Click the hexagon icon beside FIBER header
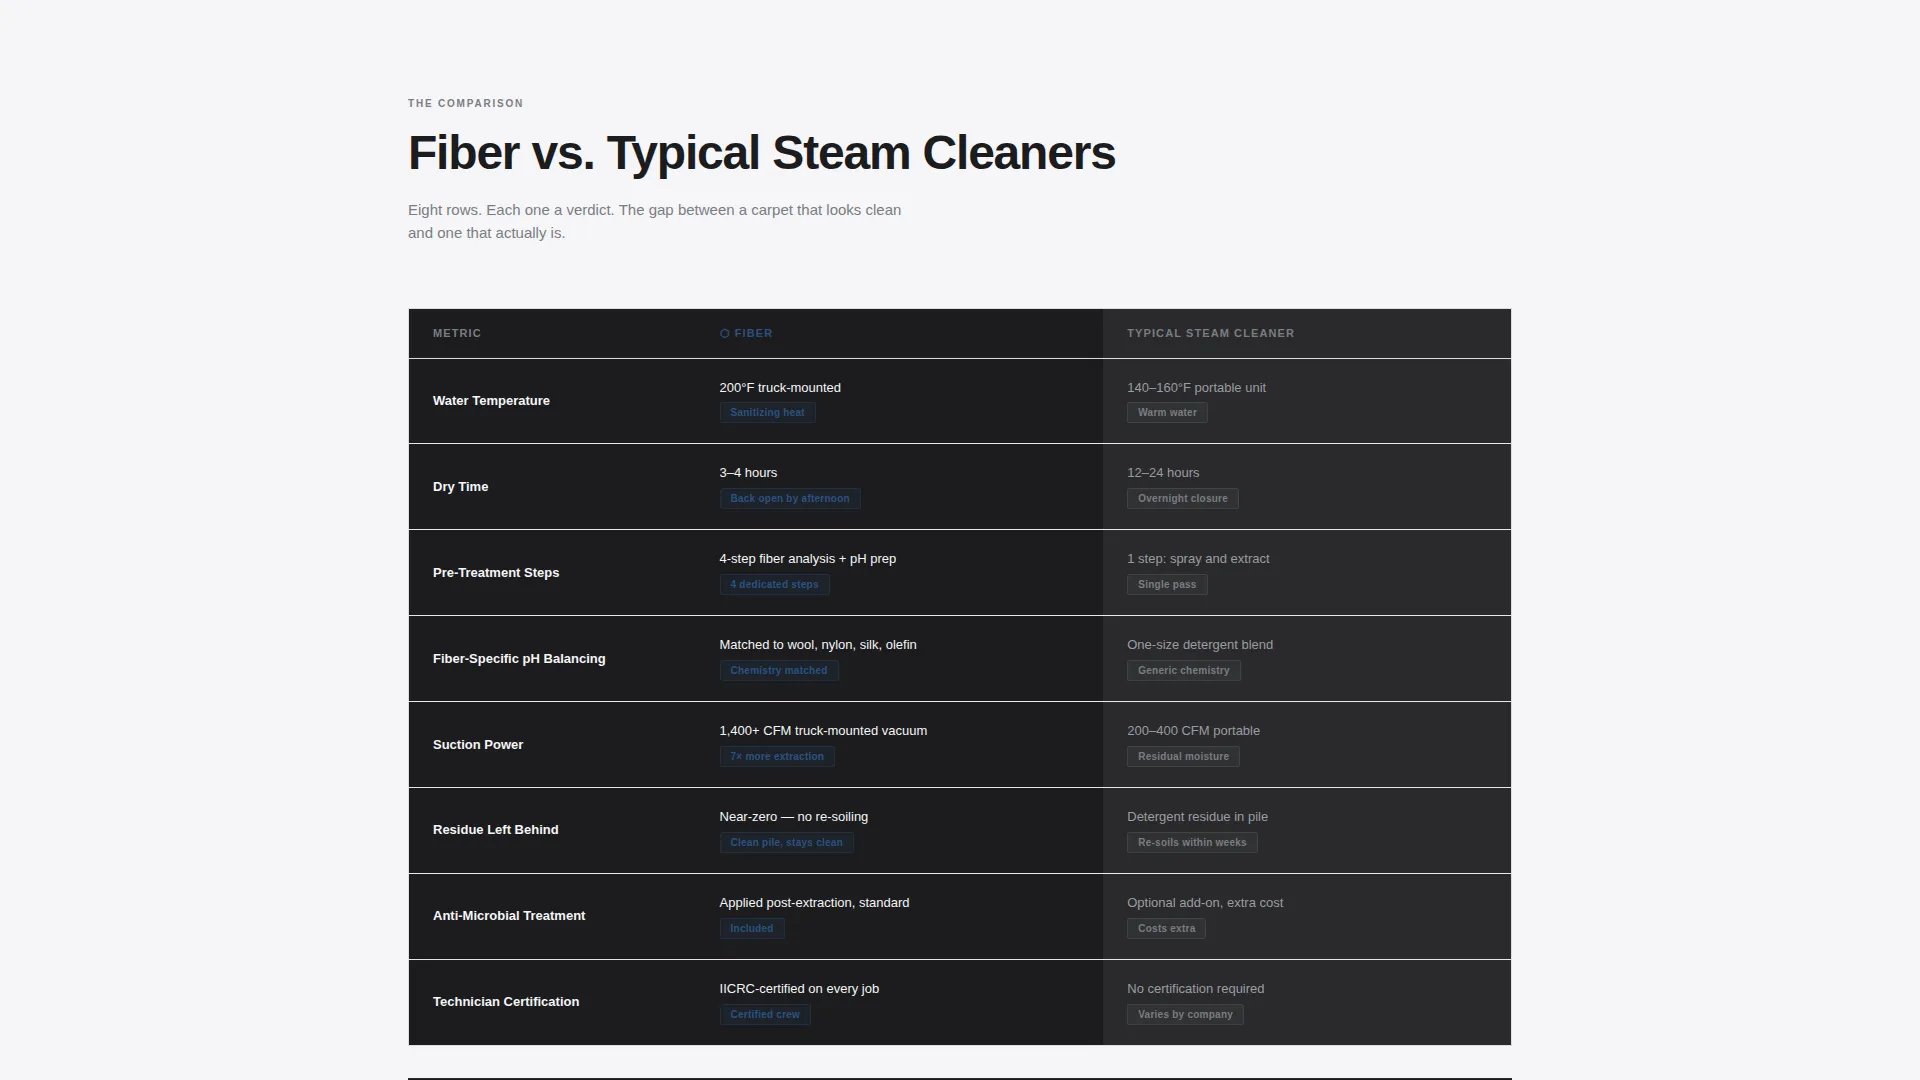 pyautogui.click(x=725, y=334)
